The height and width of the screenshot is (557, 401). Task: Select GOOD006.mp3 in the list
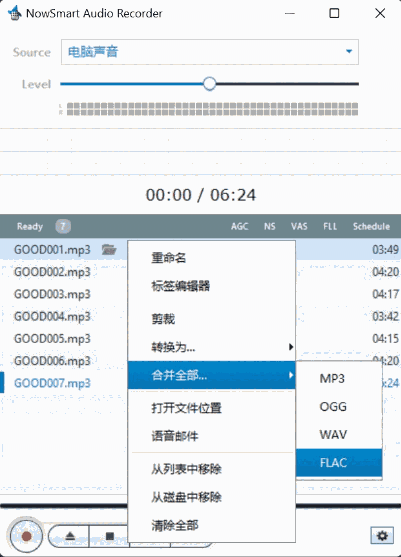pyautogui.click(x=52, y=361)
